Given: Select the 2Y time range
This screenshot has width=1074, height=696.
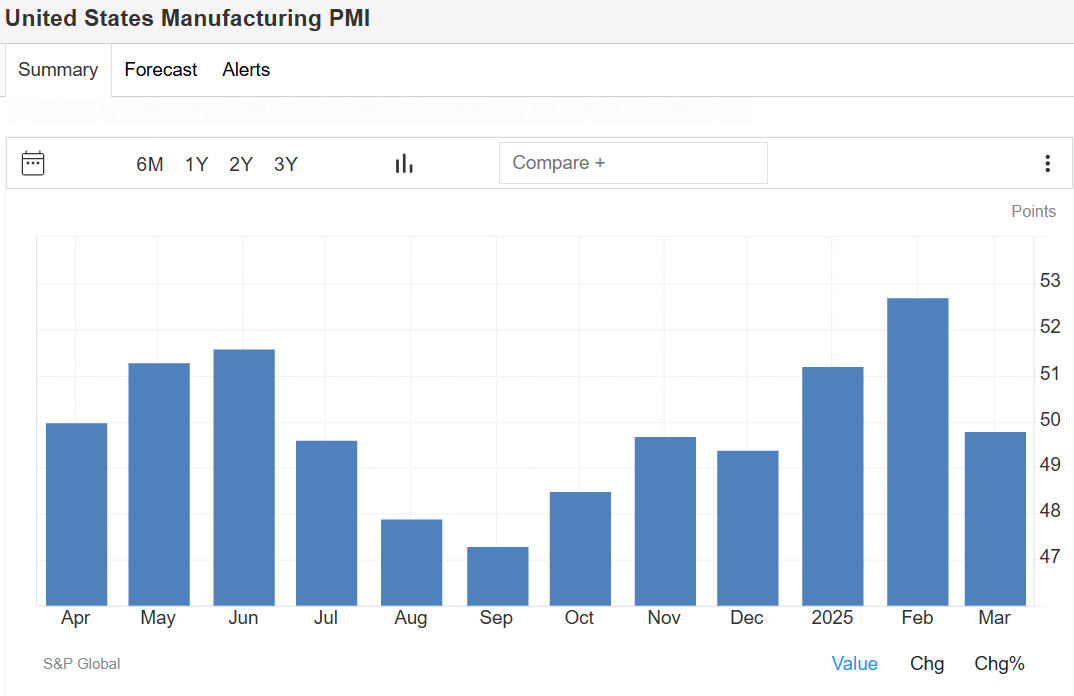Looking at the screenshot, I should coord(241,164).
